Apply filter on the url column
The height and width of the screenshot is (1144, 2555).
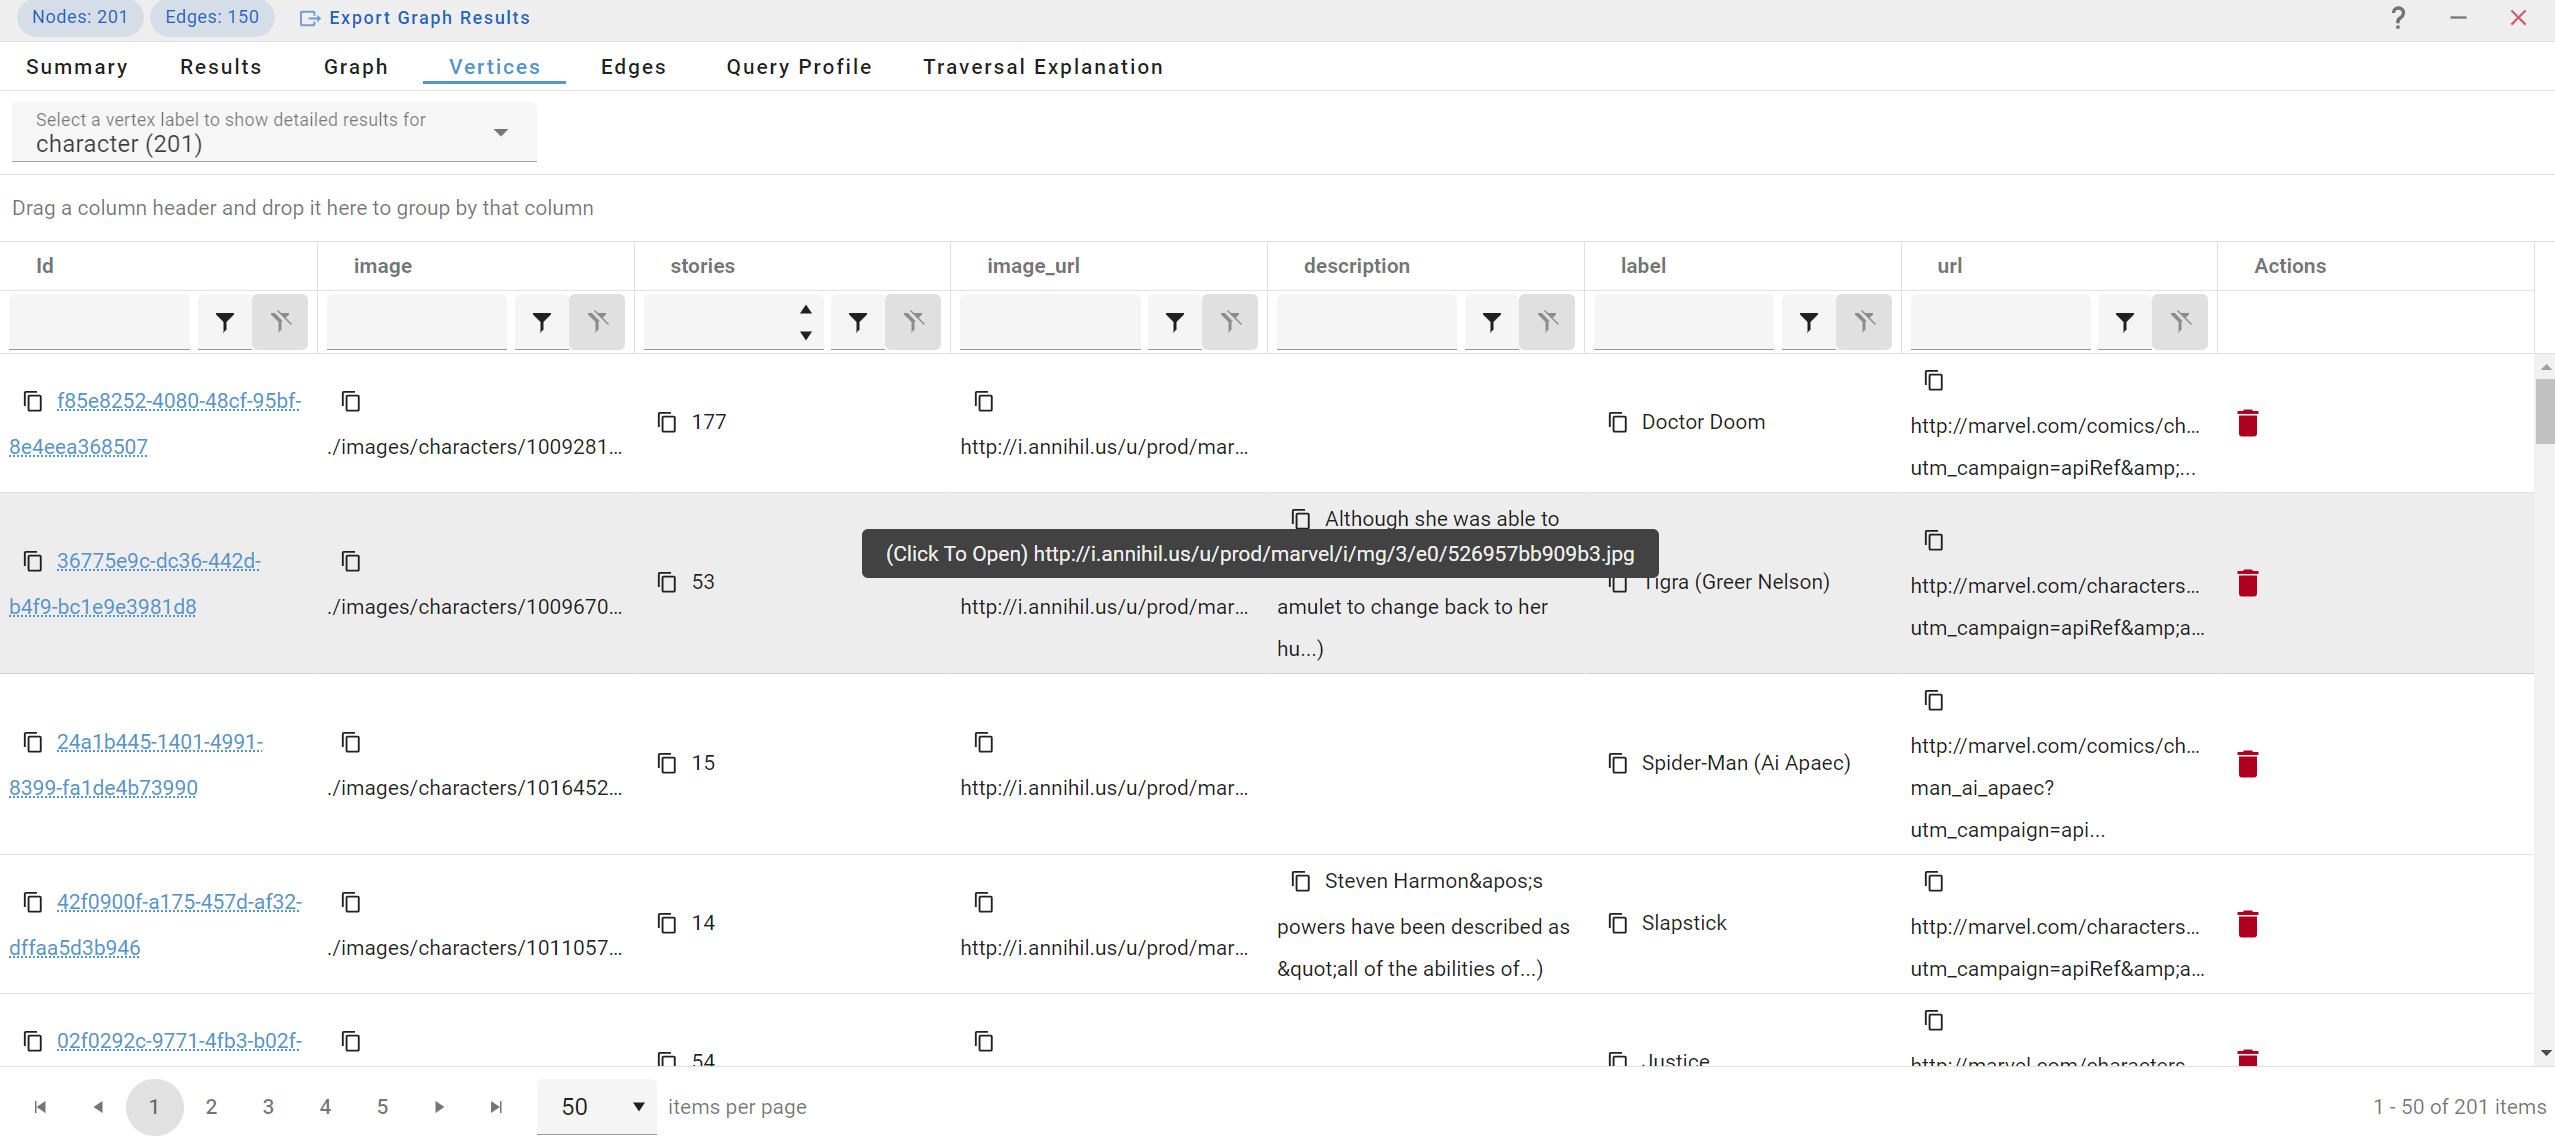tap(2125, 322)
